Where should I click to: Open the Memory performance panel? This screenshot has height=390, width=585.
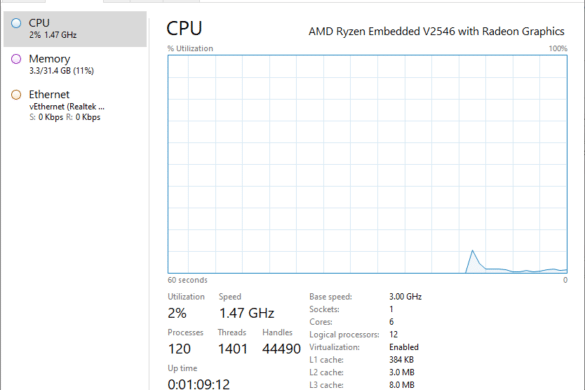(x=75, y=65)
